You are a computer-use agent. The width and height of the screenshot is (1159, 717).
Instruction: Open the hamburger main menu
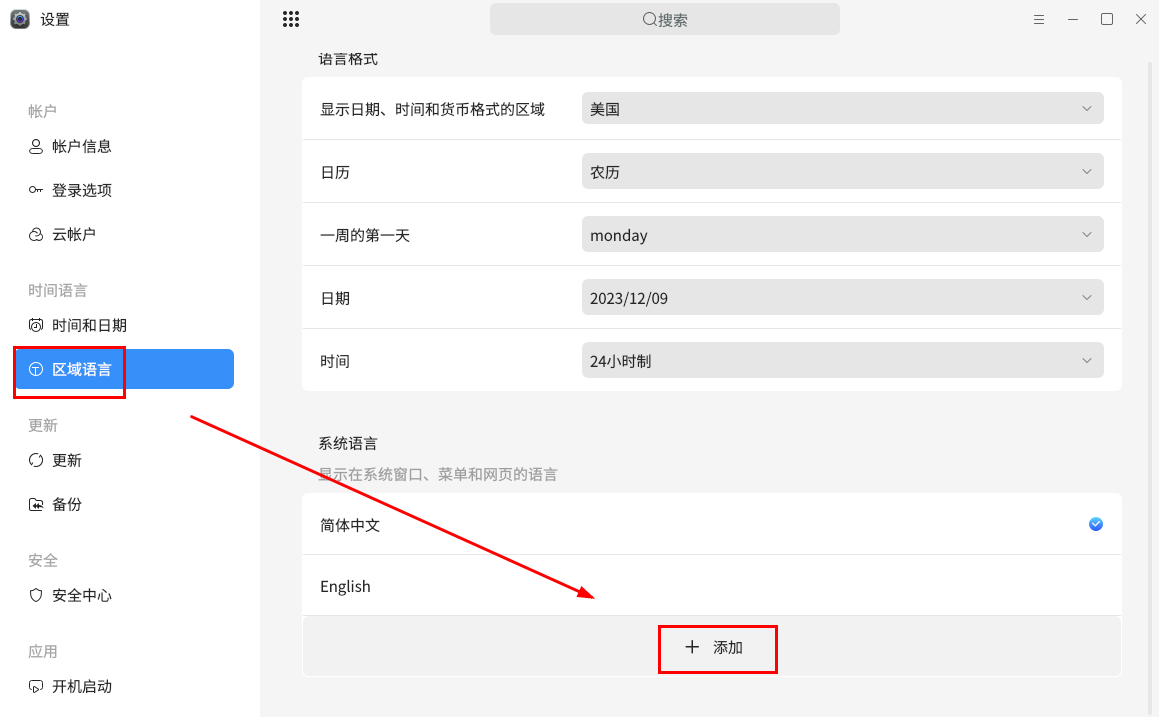1039,19
